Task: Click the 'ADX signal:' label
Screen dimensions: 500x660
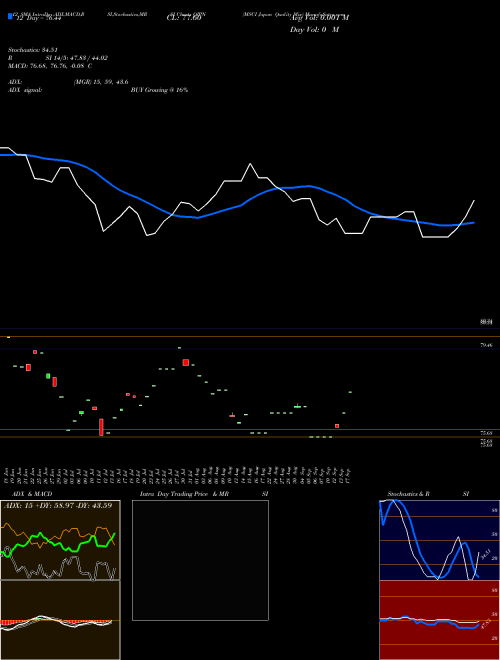Action: pos(25,90)
